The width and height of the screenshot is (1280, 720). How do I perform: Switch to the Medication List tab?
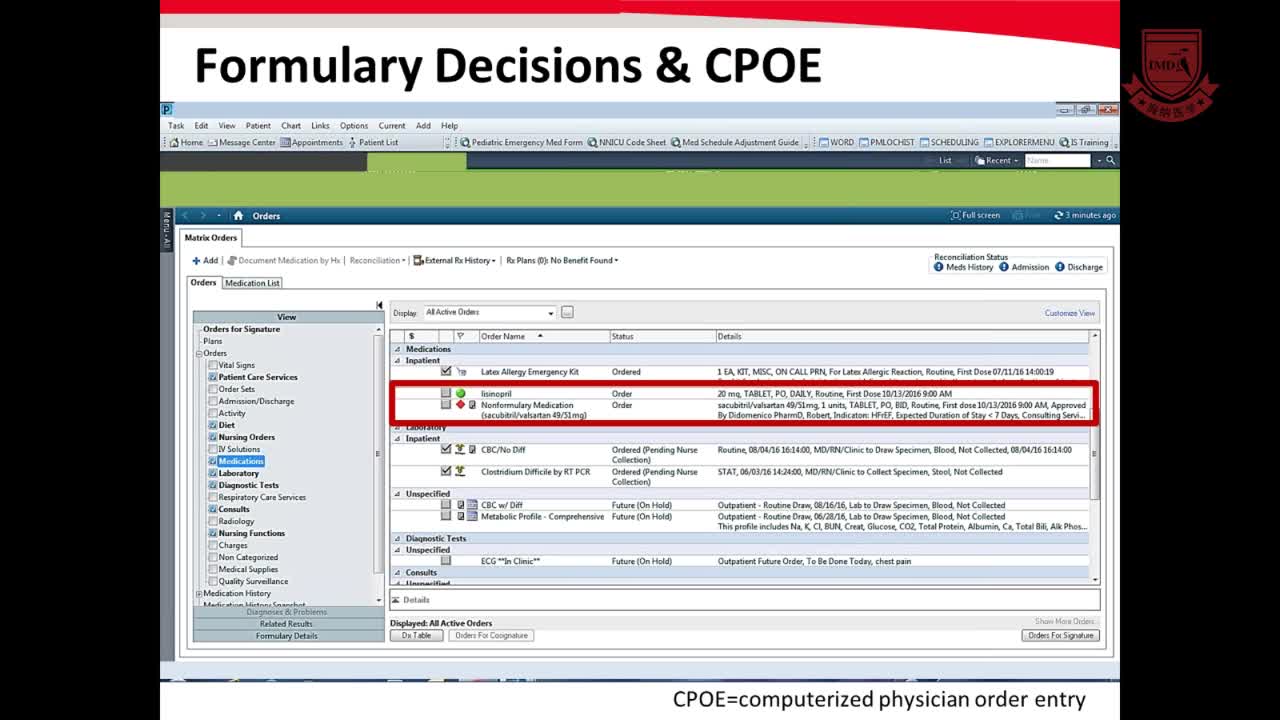[x=252, y=283]
